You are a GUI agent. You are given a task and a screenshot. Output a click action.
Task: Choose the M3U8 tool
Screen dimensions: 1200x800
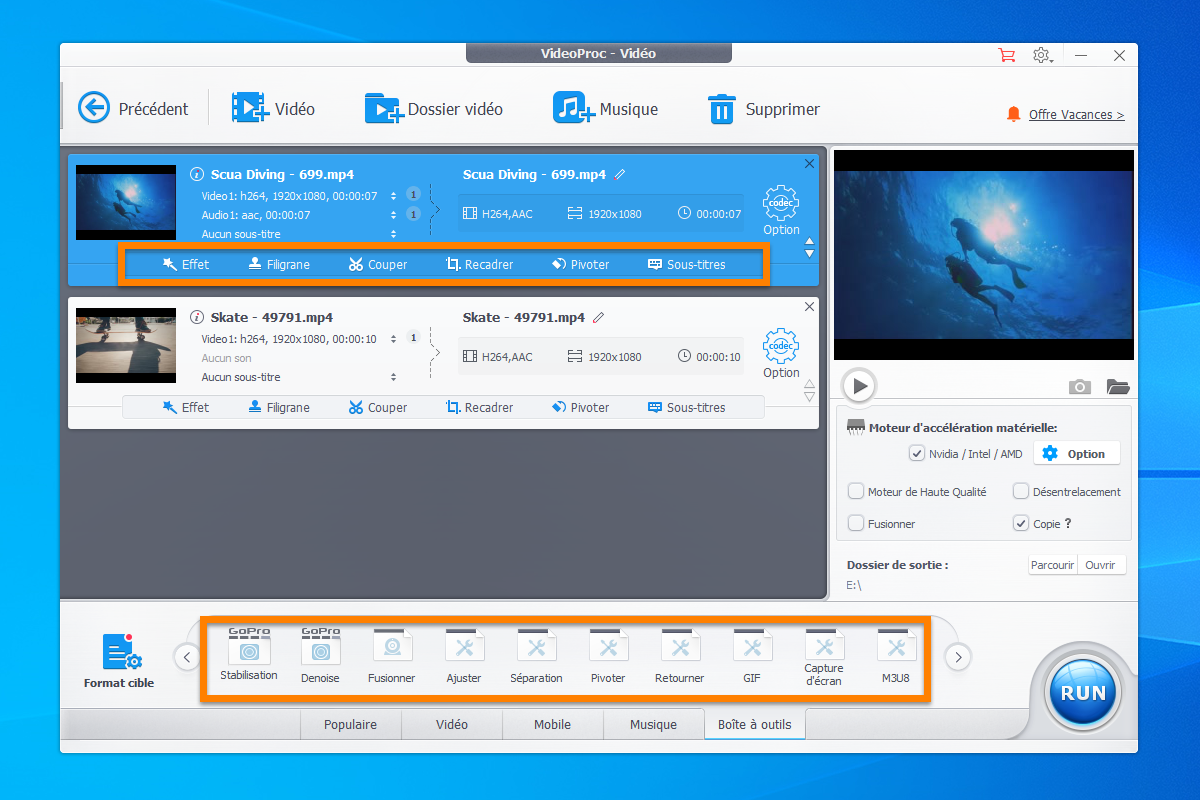click(x=896, y=656)
